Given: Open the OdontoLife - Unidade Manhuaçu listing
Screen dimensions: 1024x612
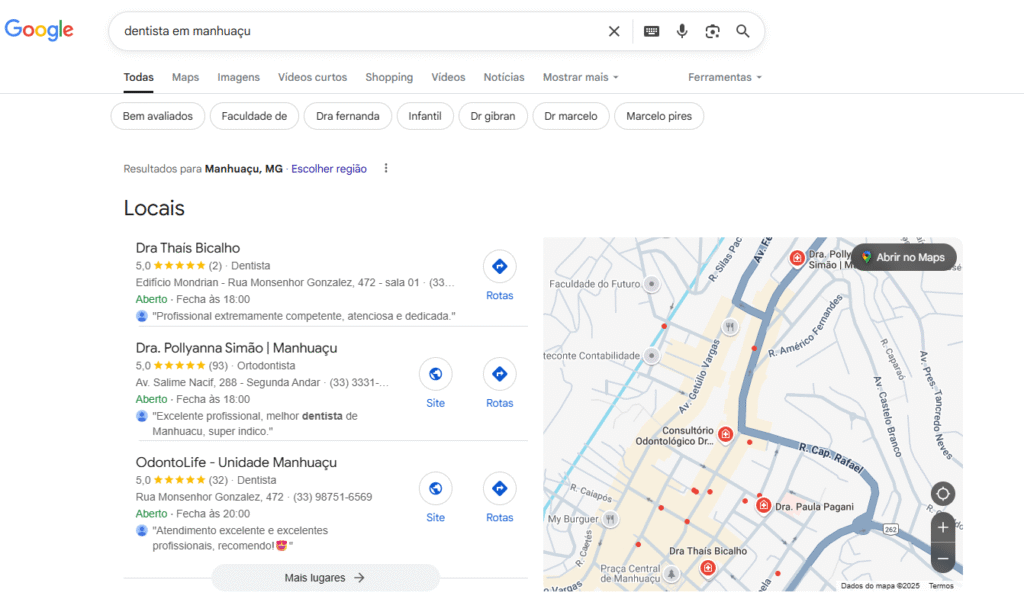Looking at the screenshot, I should [x=236, y=462].
